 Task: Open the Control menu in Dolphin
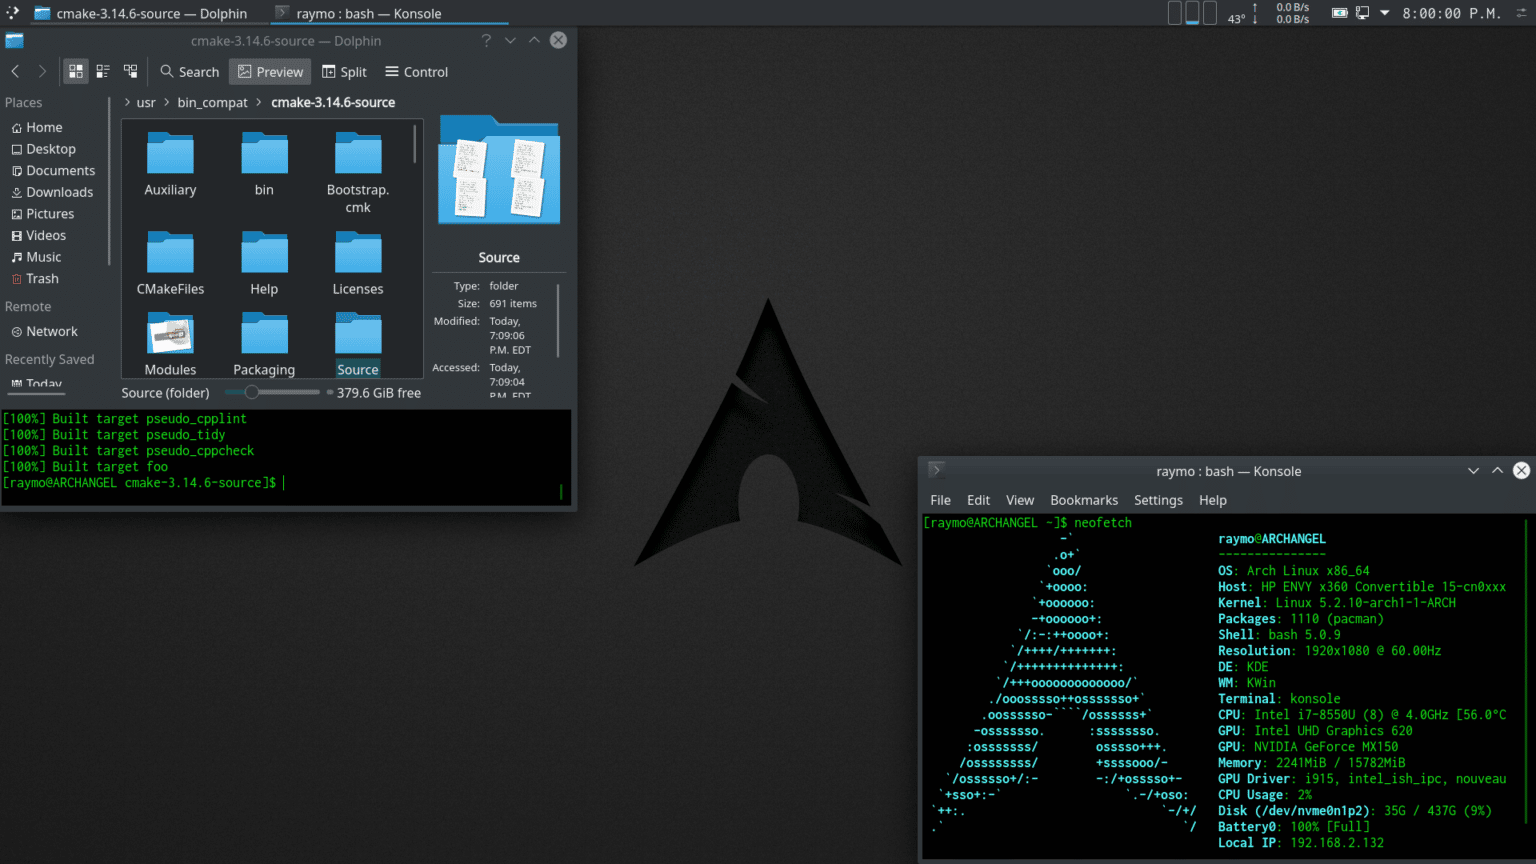[x=416, y=71]
